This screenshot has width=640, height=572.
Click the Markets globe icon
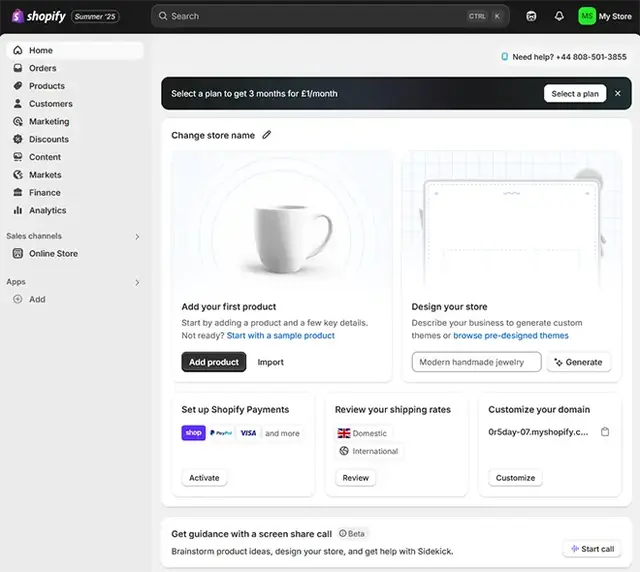tap(18, 174)
